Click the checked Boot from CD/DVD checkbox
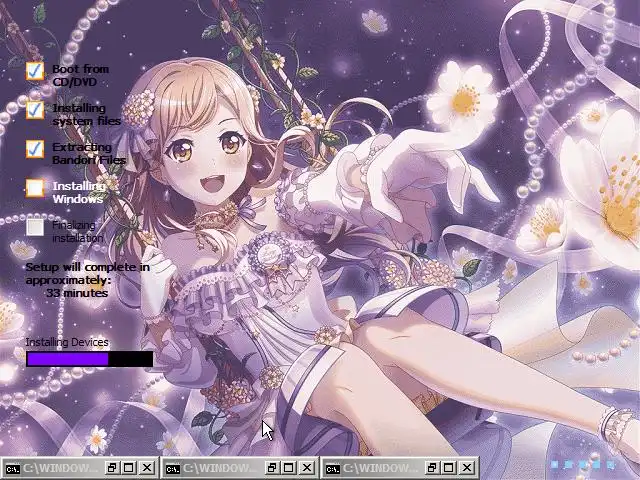The height and width of the screenshot is (480, 640). 35,71
